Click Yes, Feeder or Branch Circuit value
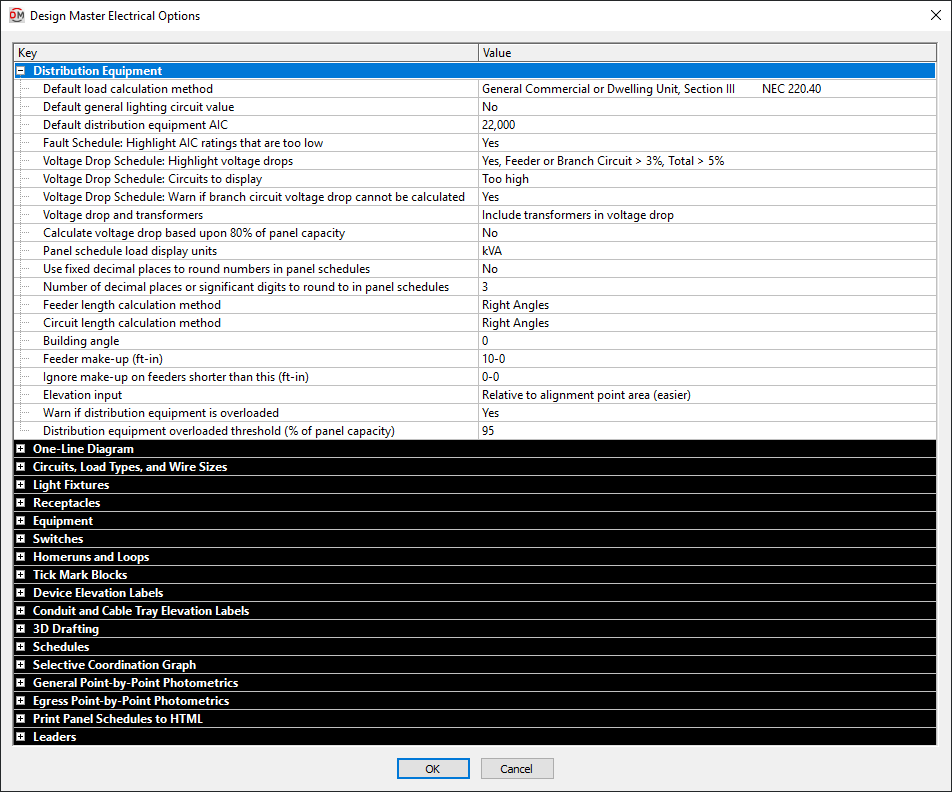The height and width of the screenshot is (792, 952). click(x=707, y=161)
